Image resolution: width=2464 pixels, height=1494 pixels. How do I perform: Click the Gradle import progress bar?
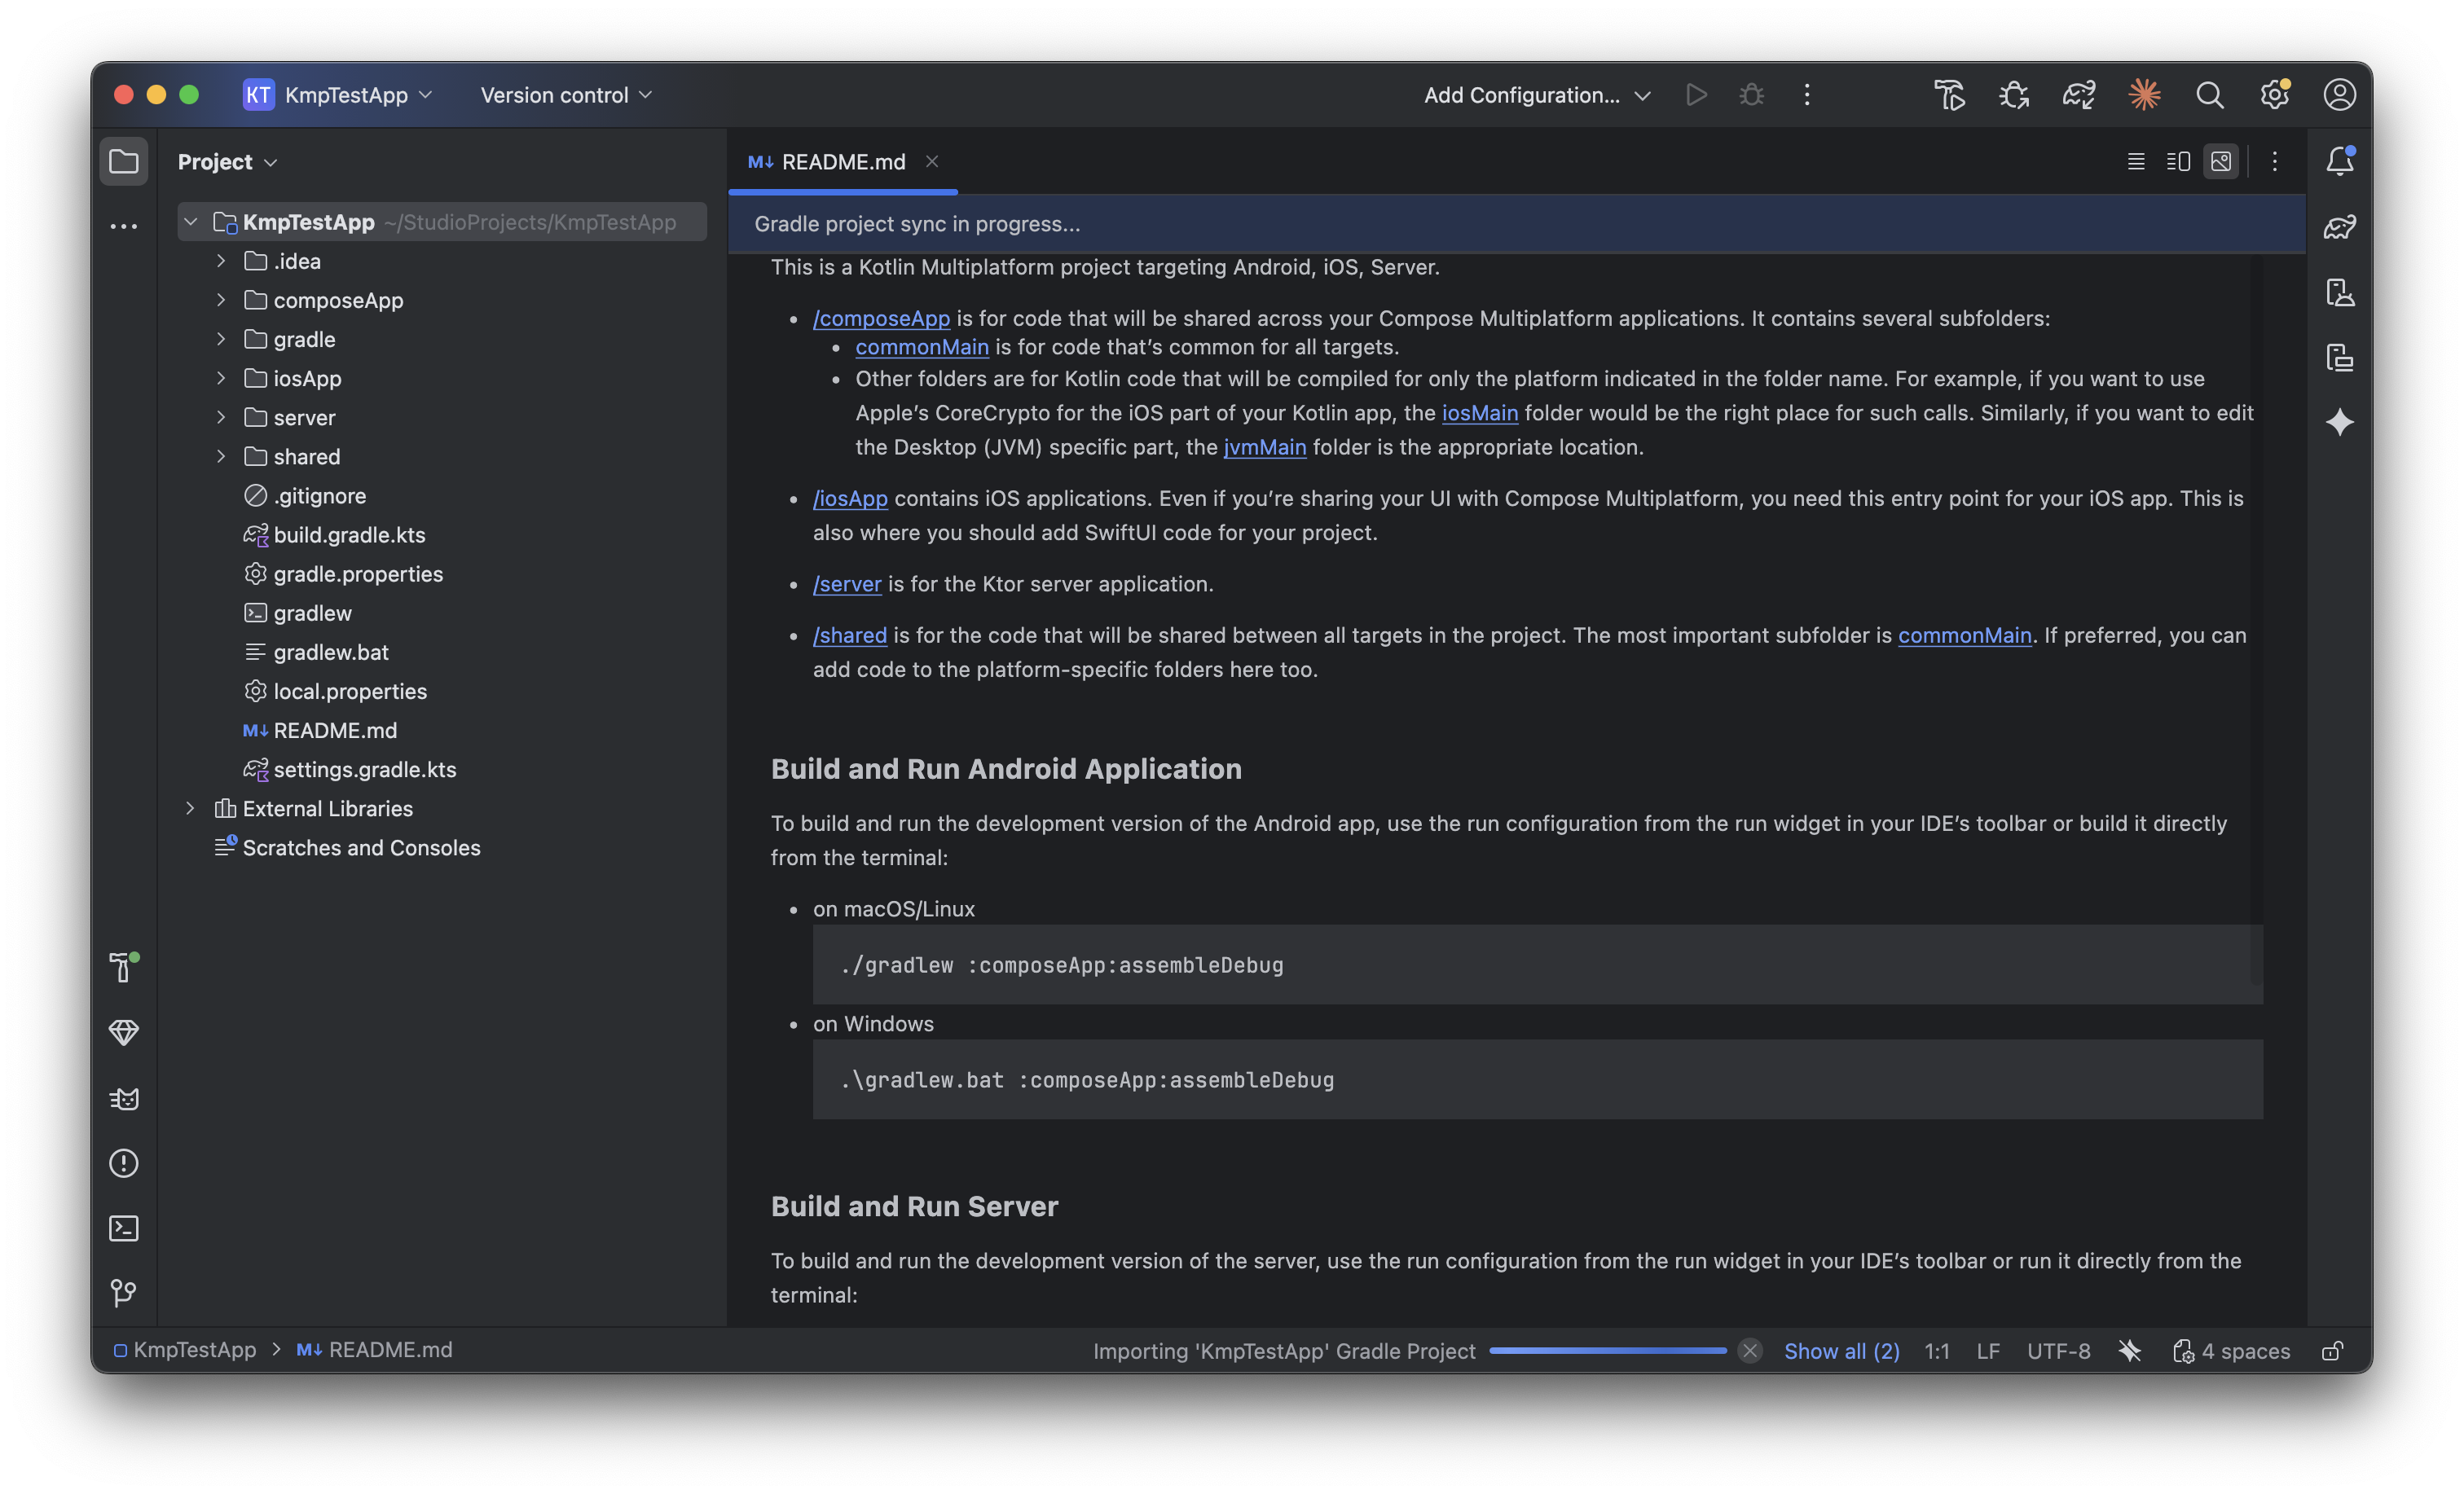(1607, 1351)
